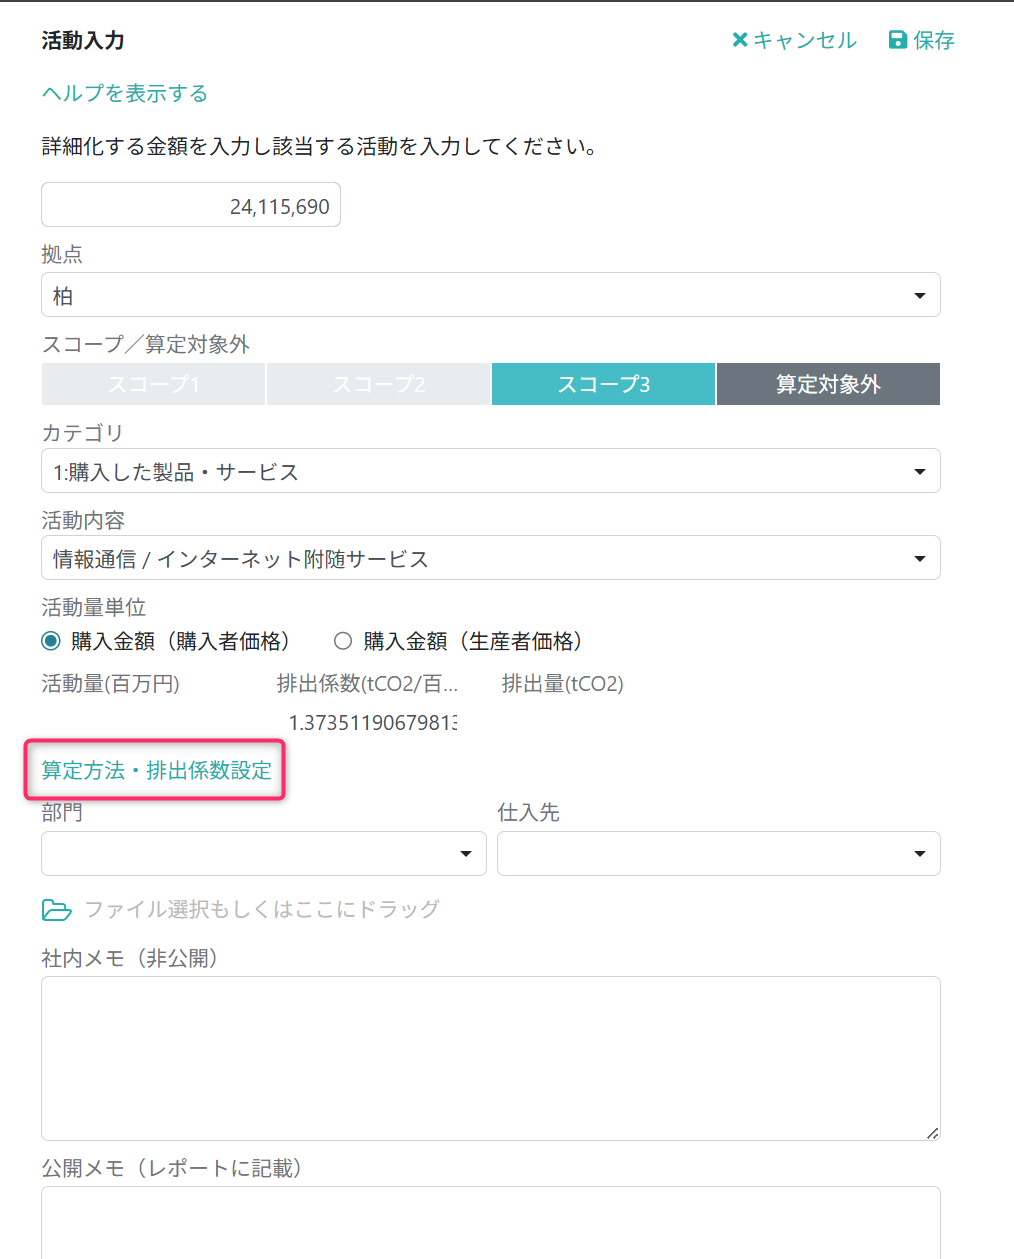Expand the カテゴリ dropdown
The height and width of the screenshot is (1259, 1014).
click(x=490, y=471)
